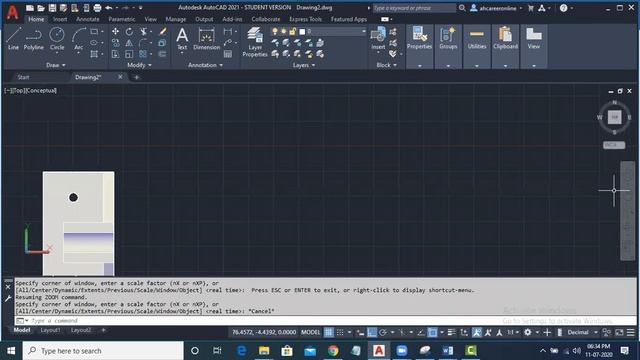640x360 pixels.
Task: Expand the Block panel
Action: (x=387, y=65)
